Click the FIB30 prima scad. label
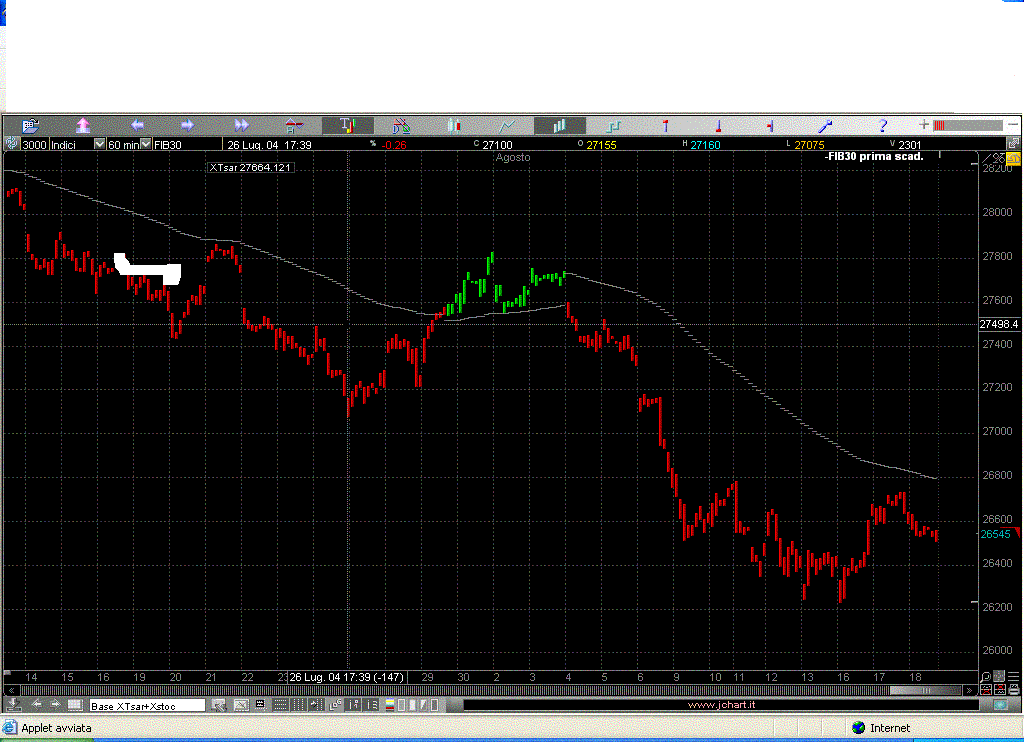1024x742 pixels. click(x=872, y=156)
